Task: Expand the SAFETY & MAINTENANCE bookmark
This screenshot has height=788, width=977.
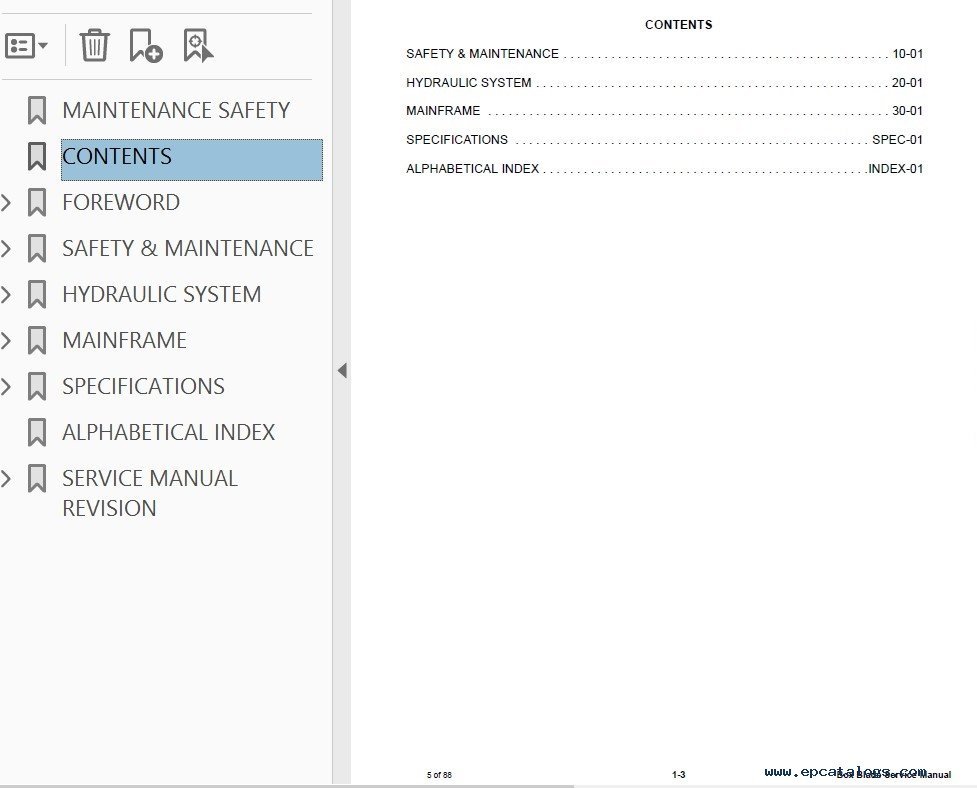Action: (7, 249)
